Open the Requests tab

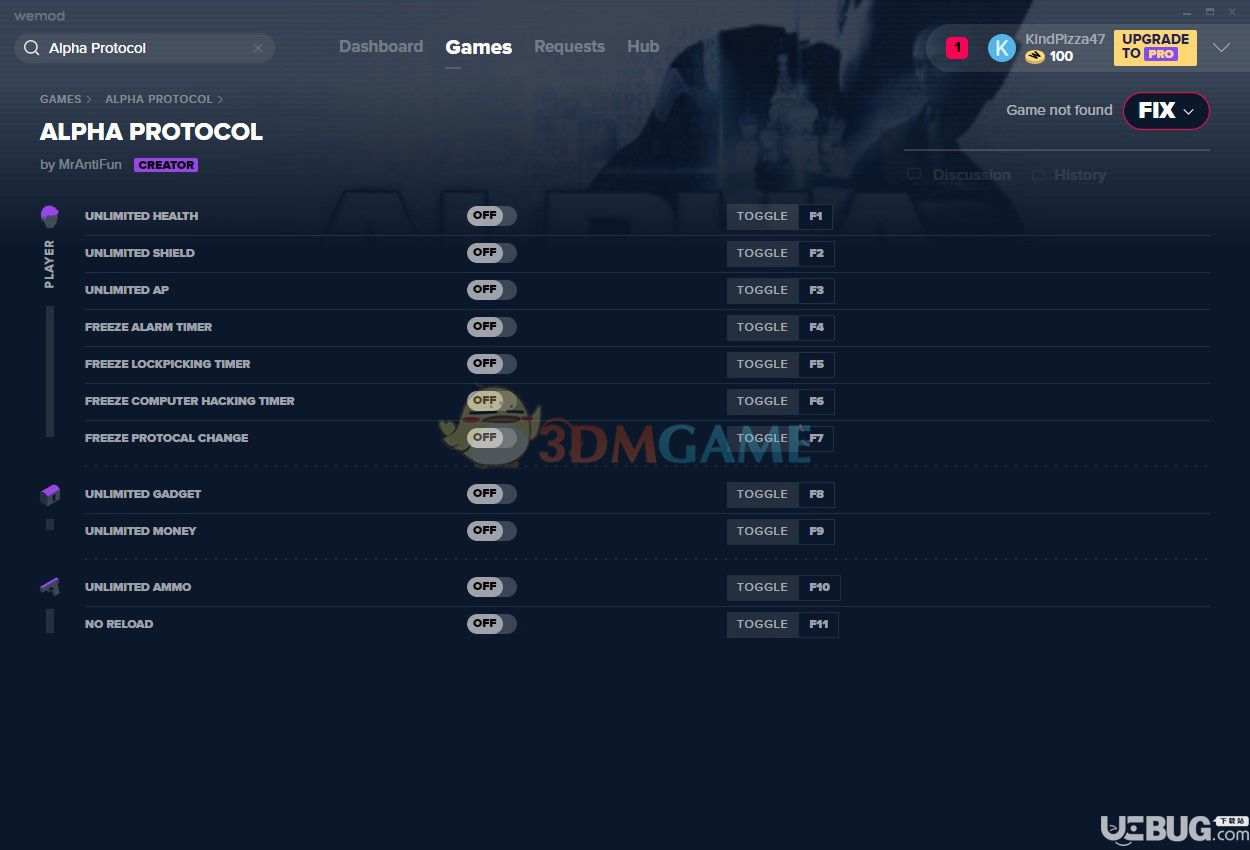(569, 47)
